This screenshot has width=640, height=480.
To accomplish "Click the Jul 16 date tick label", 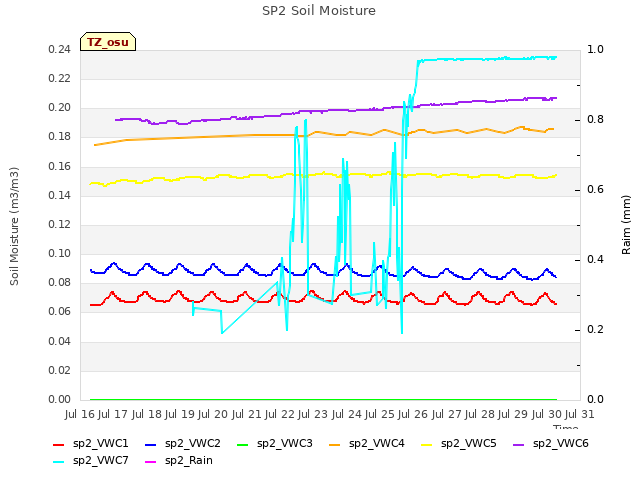I will pyautogui.click(x=80, y=414).
